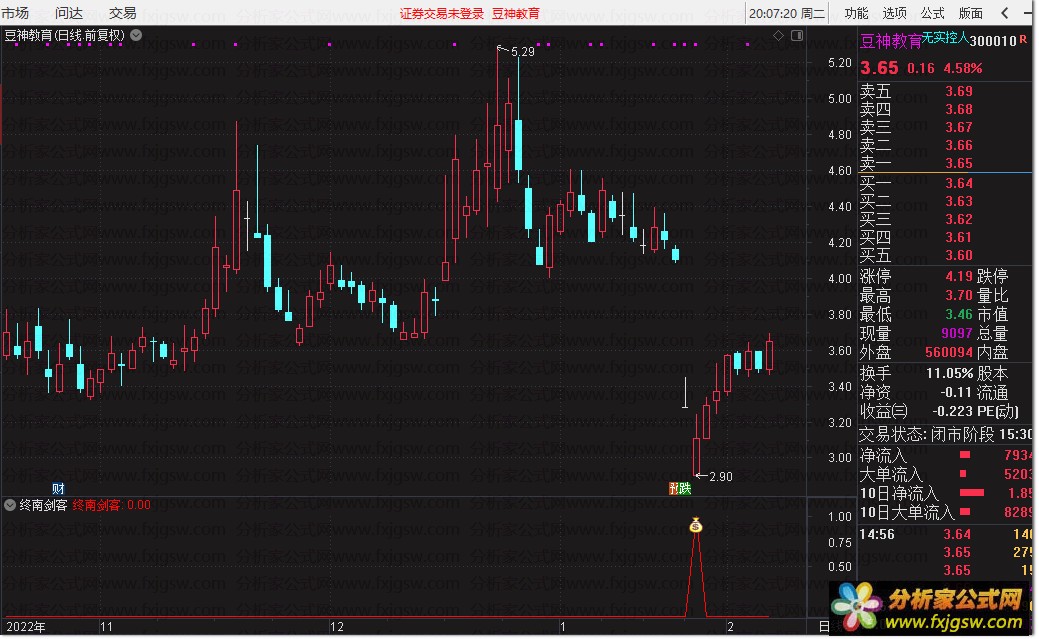Click the 收益(三) -0.223 value
Screen dimensions: 1039x639
coord(952,411)
